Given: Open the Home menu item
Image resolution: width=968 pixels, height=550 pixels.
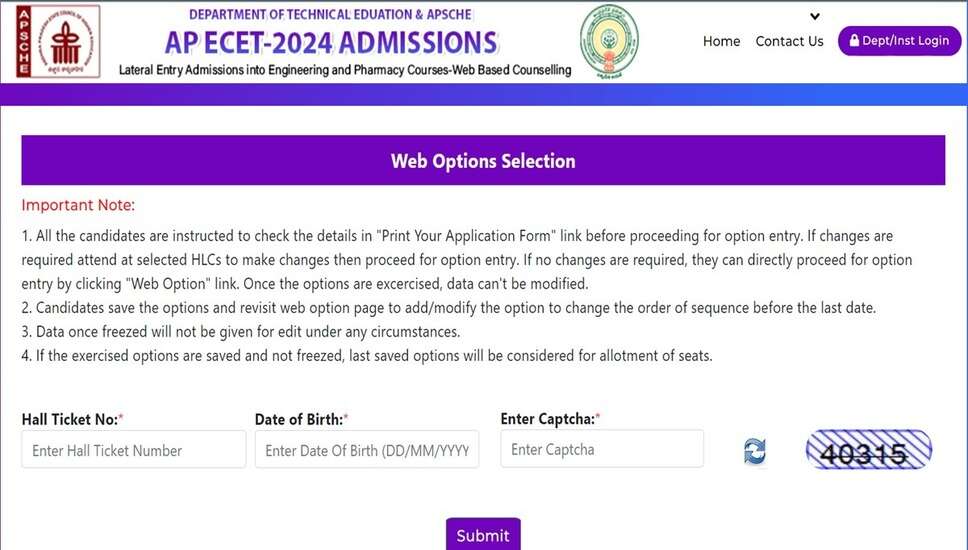Looking at the screenshot, I should tap(721, 41).
